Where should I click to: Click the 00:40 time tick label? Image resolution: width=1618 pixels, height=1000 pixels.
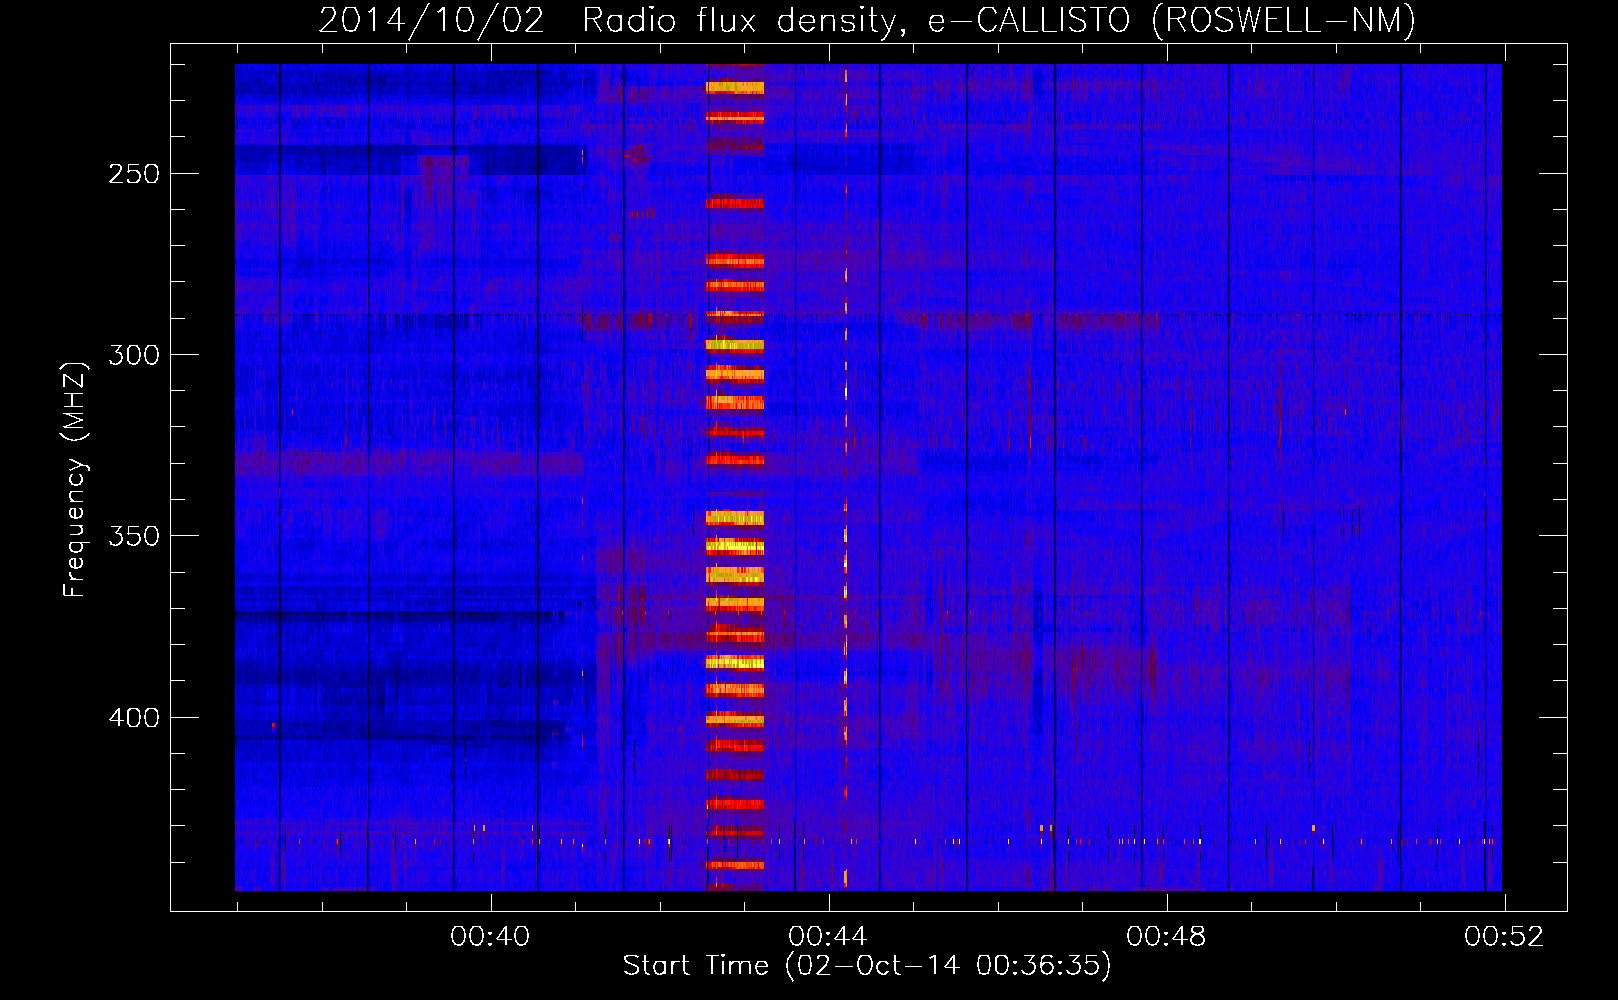click(x=490, y=937)
